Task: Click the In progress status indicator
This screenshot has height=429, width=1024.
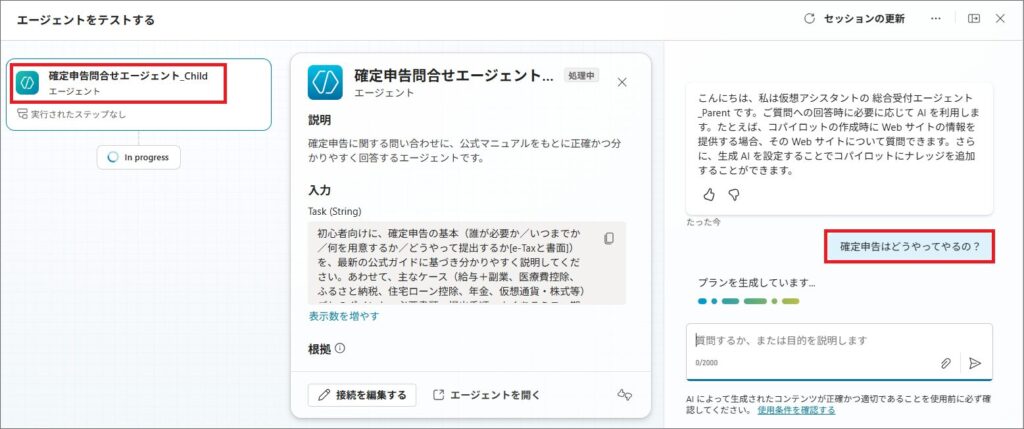Action: (x=139, y=158)
